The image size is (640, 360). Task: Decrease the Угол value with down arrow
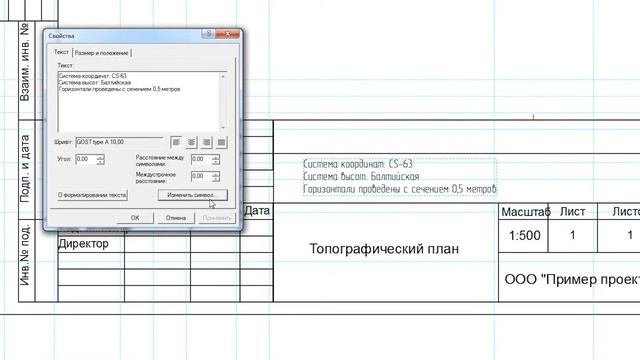[x=101, y=162]
